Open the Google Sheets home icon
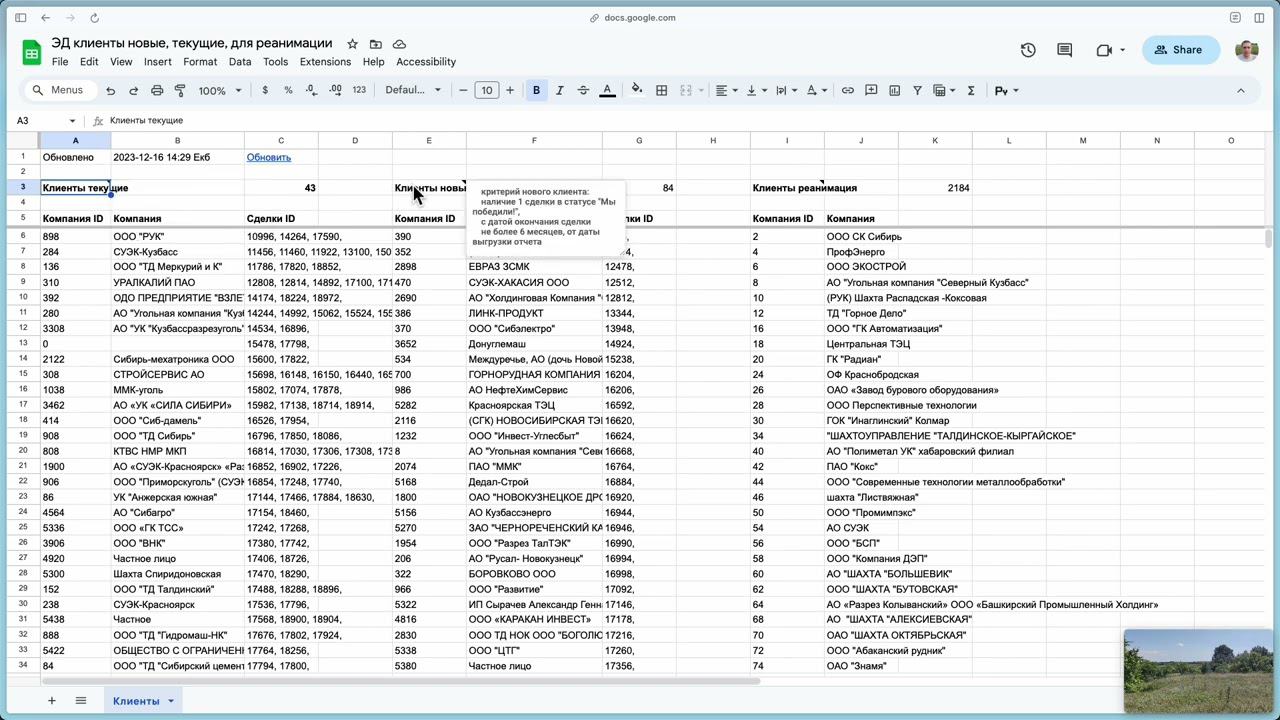This screenshot has height=720, width=1280. coord(31,53)
